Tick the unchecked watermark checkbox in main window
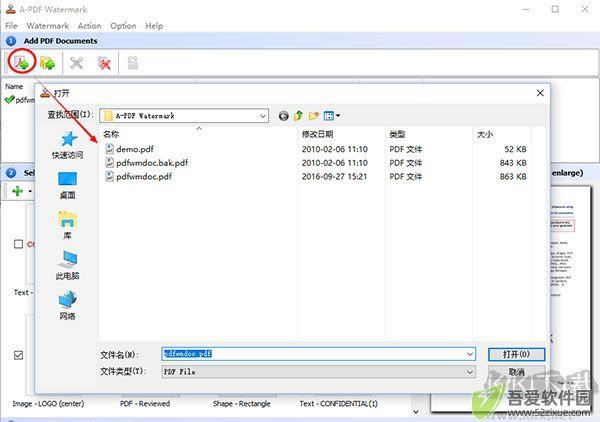600x422 pixels. coord(18,244)
